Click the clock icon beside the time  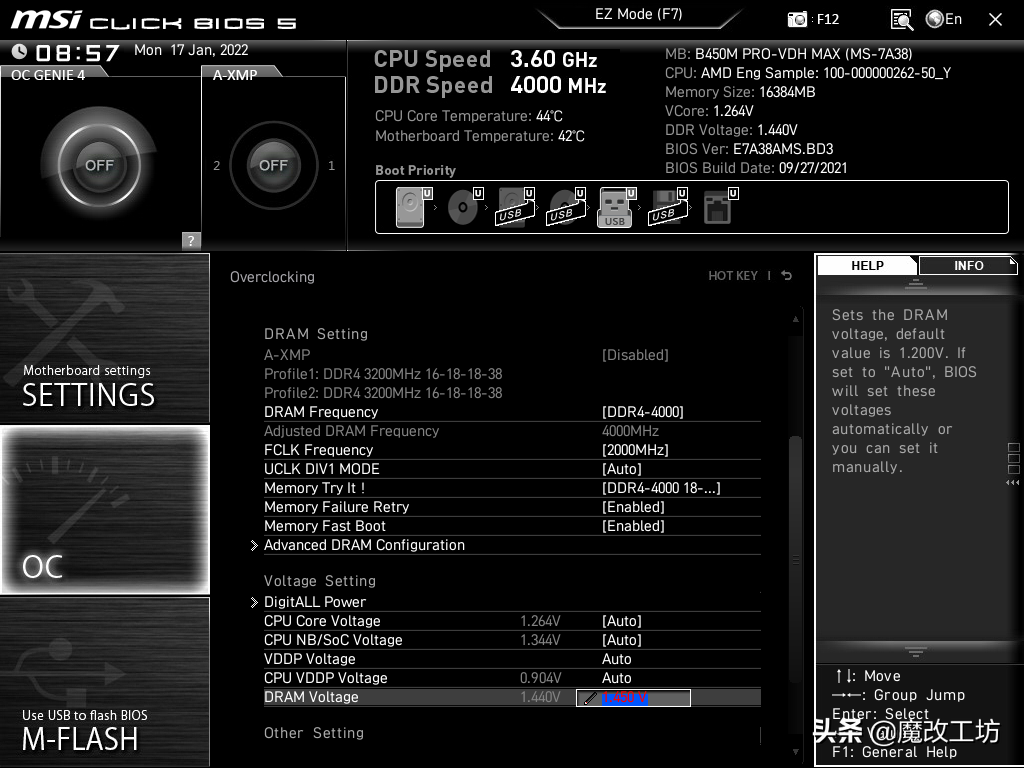[20, 51]
